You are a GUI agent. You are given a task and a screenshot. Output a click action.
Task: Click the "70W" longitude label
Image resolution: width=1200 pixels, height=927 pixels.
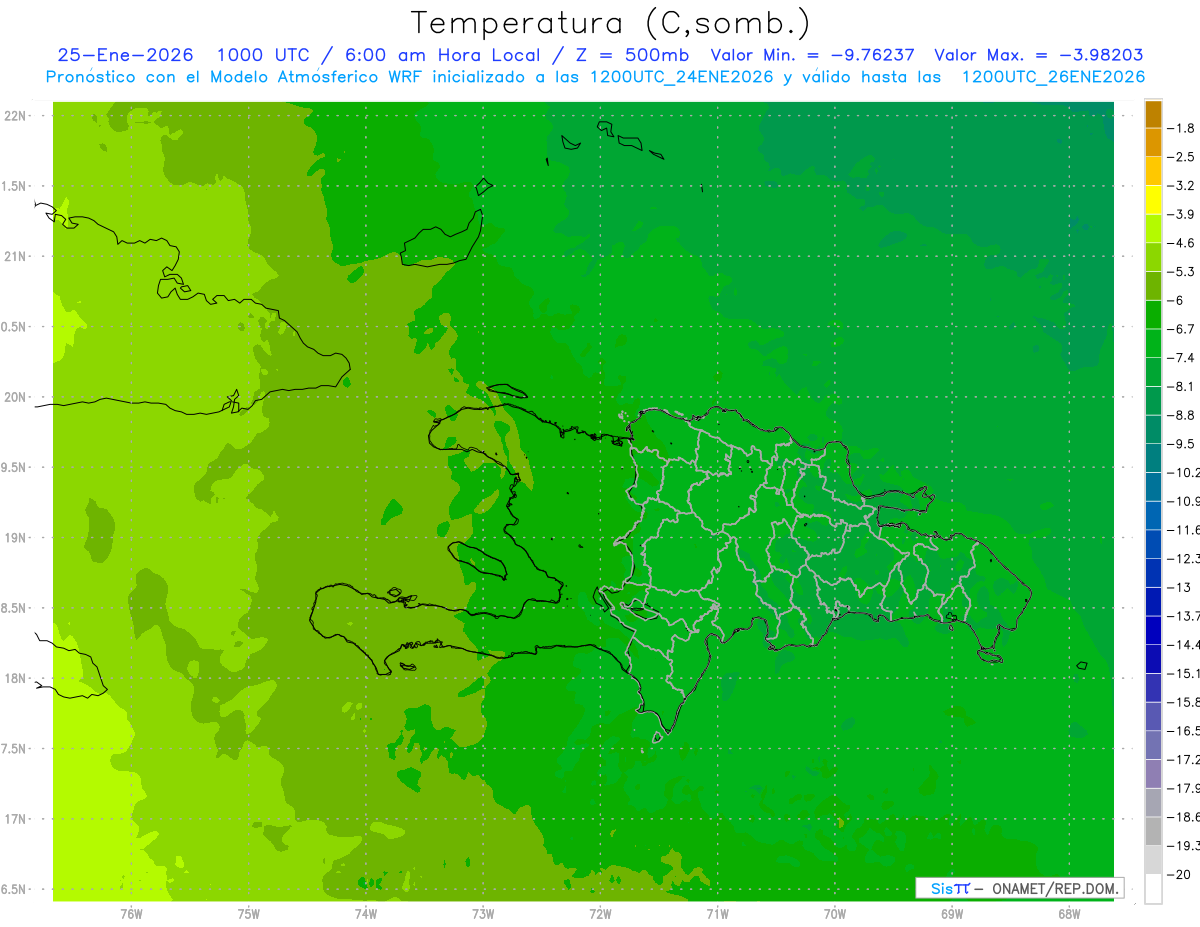tap(834, 913)
